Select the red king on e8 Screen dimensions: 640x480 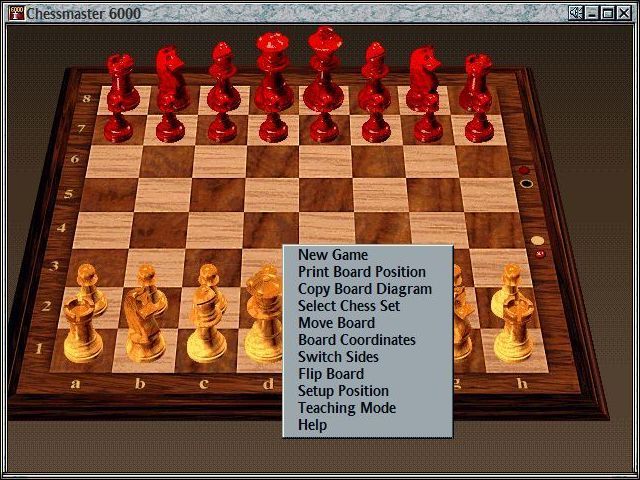point(325,70)
